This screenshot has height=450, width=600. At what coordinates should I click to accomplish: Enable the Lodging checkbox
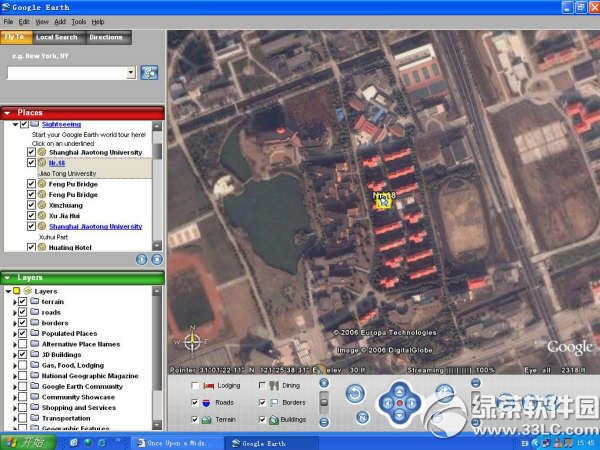pyautogui.click(x=195, y=386)
